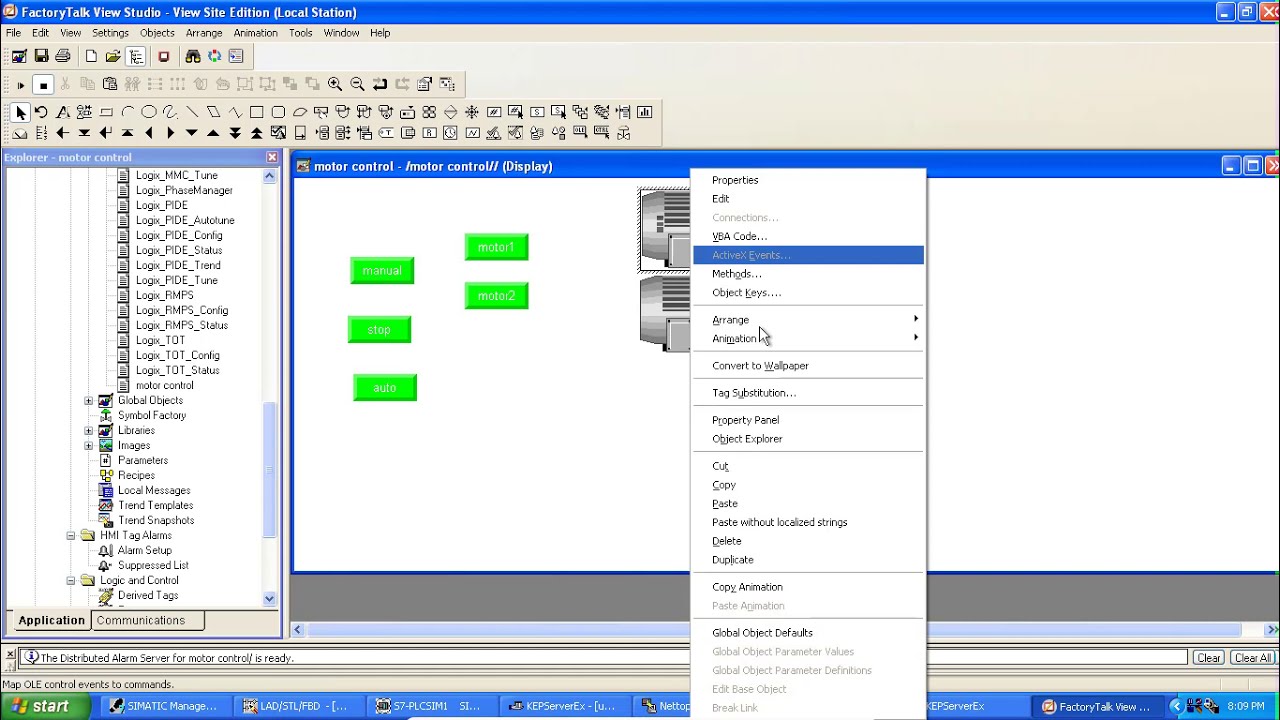Click the green motor1 button on display
The width and height of the screenshot is (1280, 720).
pyautogui.click(x=496, y=247)
